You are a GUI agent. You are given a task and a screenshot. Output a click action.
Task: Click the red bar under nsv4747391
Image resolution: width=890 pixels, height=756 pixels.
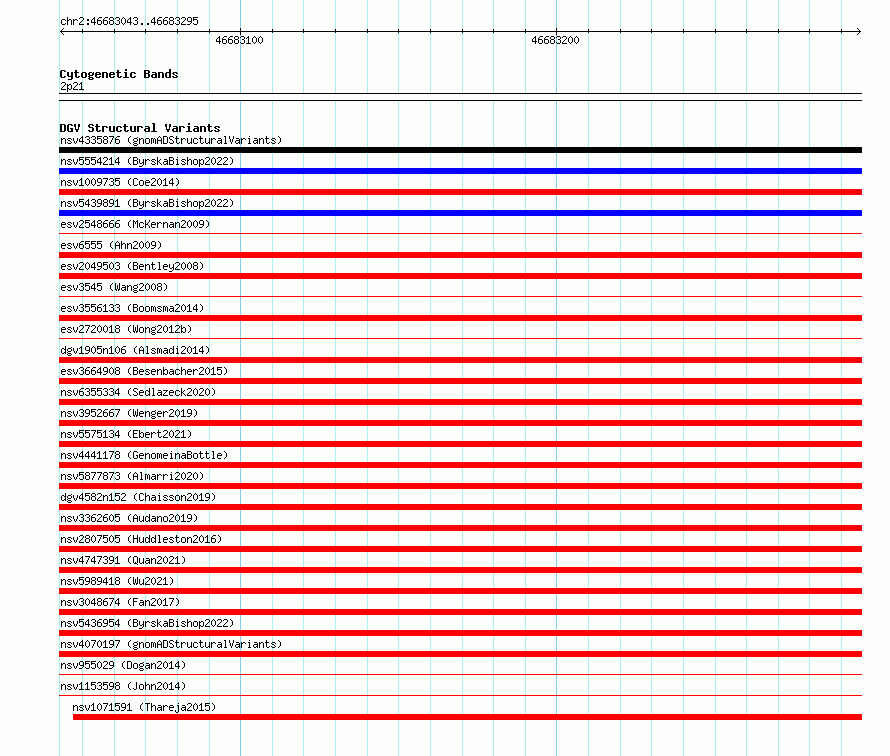(460, 570)
